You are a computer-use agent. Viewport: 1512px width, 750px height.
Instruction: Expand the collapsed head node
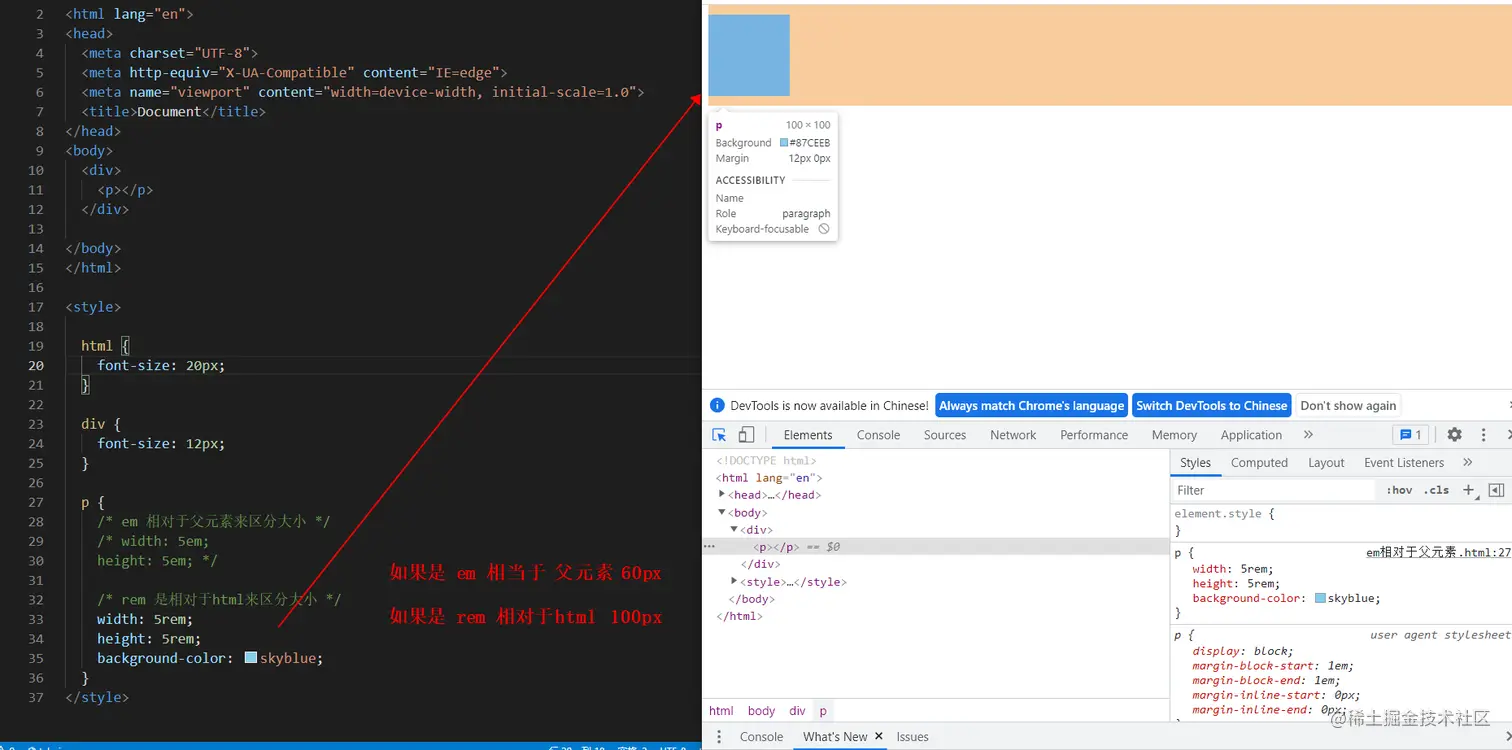tap(721, 494)
